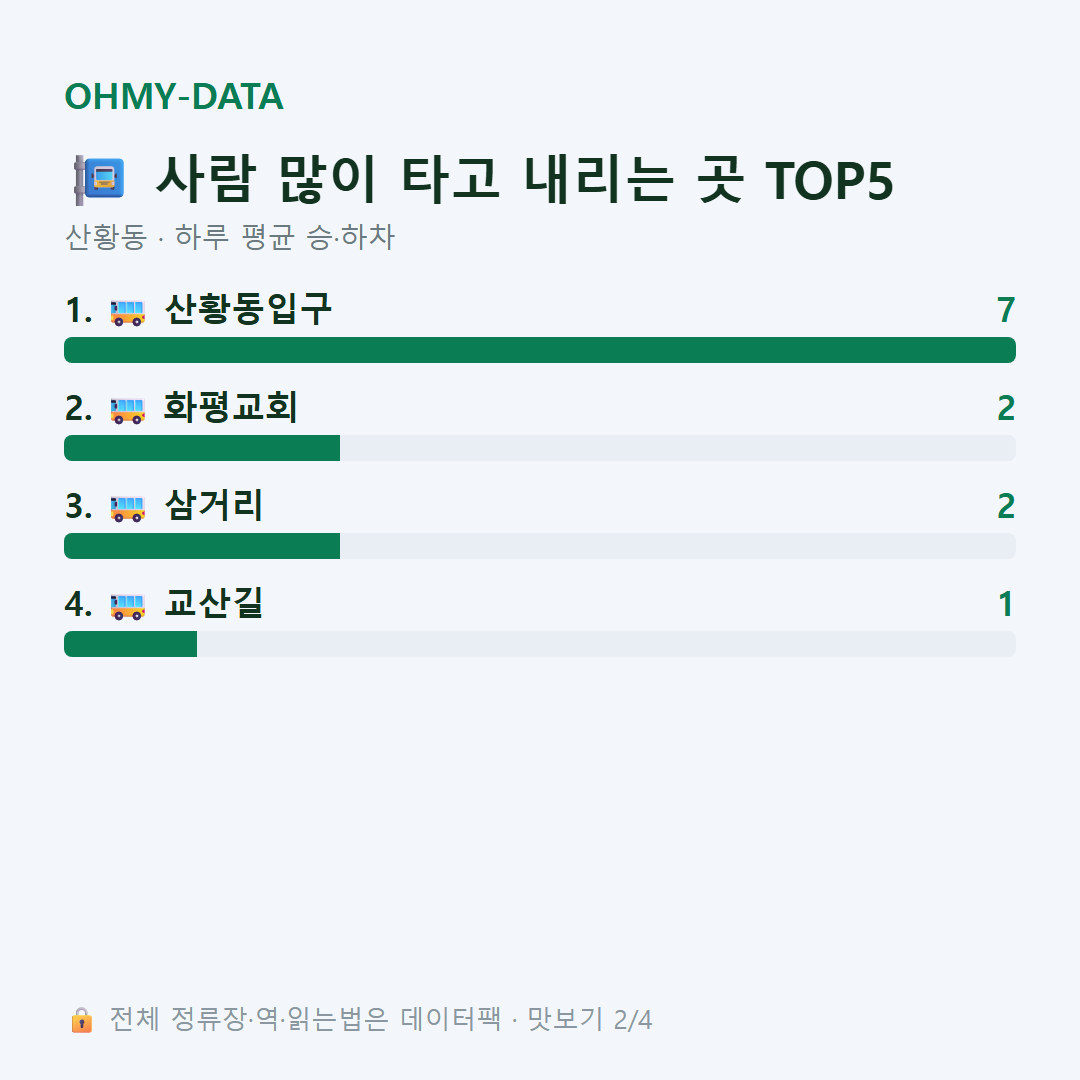Click the lock icon in the footer
Image resolution: width=1080 pixels, height=1080 pixels.
coord(81,1020)
